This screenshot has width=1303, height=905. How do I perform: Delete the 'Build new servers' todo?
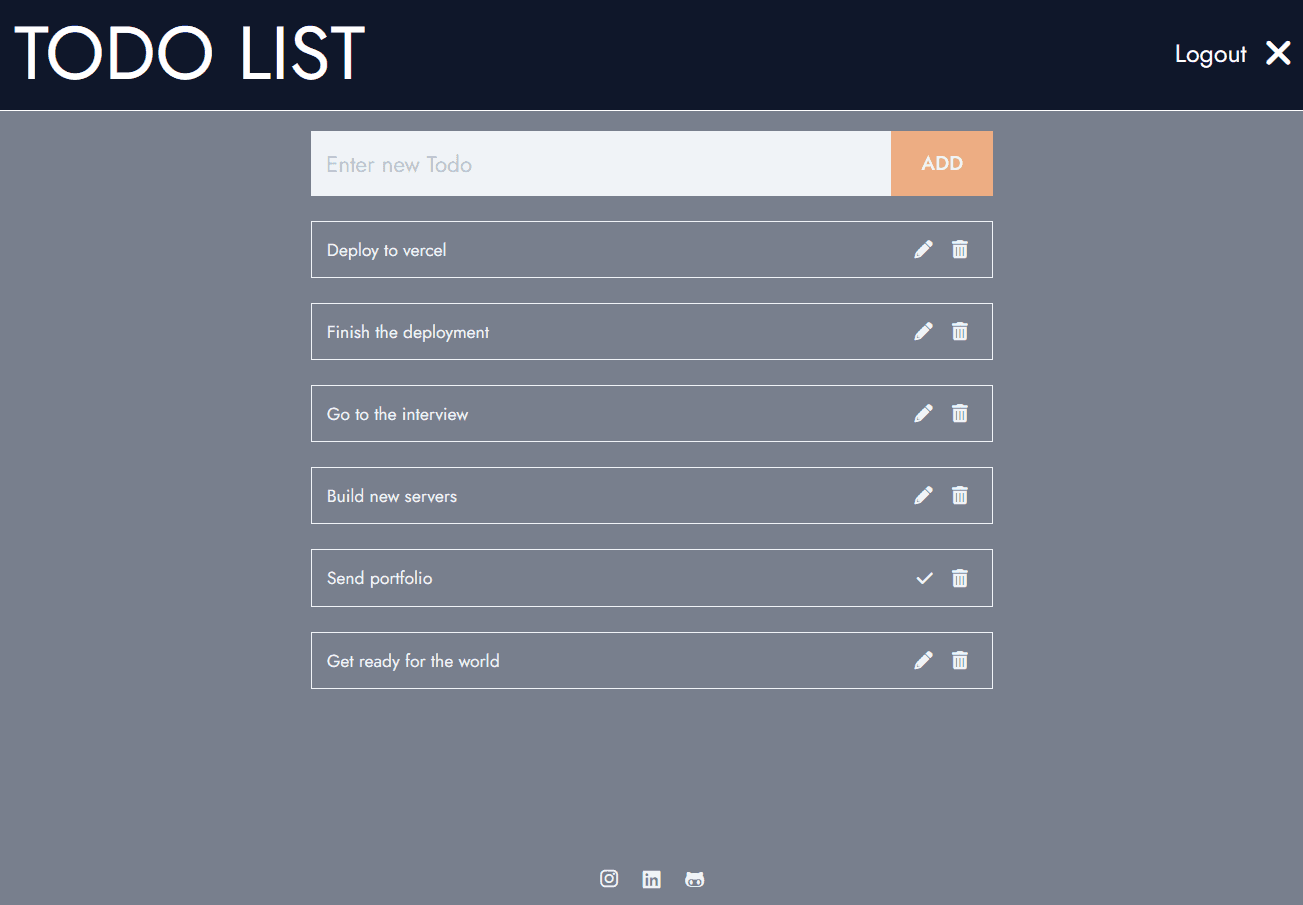coord(959,495)
